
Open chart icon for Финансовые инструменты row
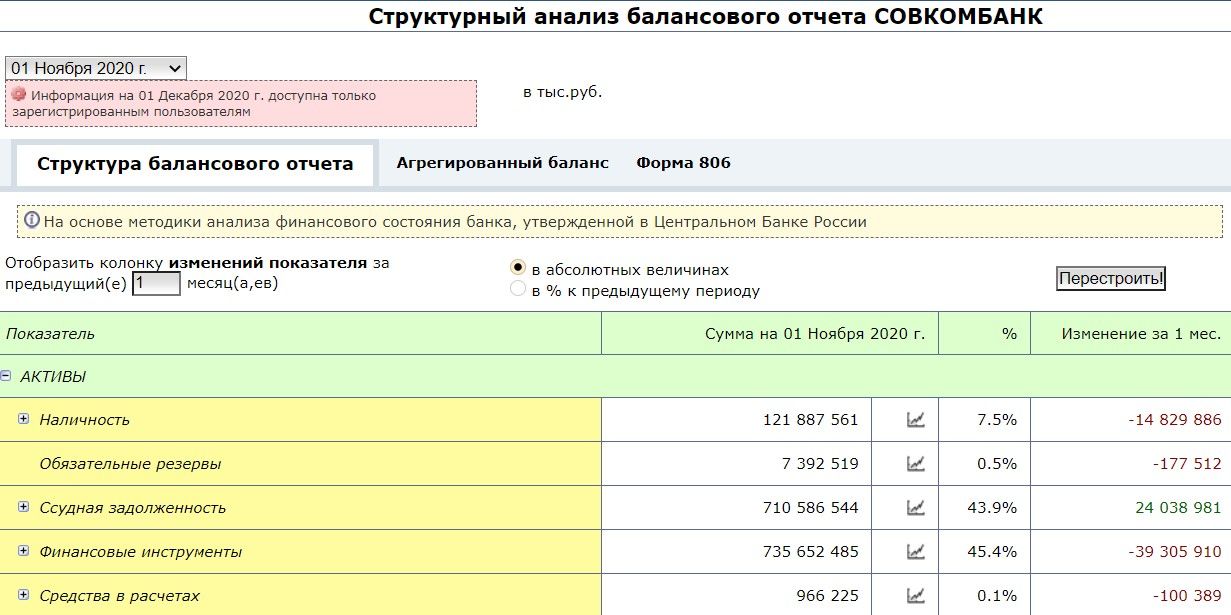point(915,552)
